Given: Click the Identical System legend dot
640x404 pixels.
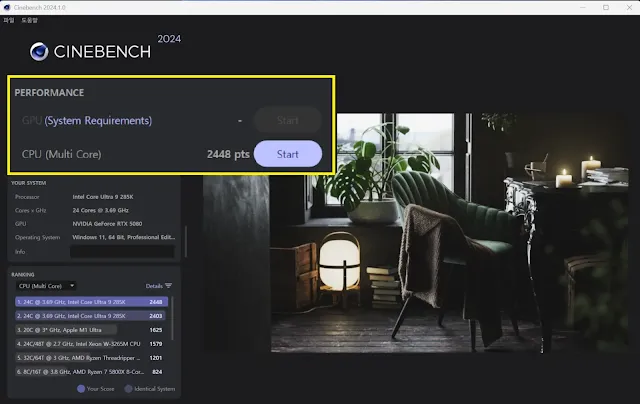Looking at the screenshot, I should point(128,389).
